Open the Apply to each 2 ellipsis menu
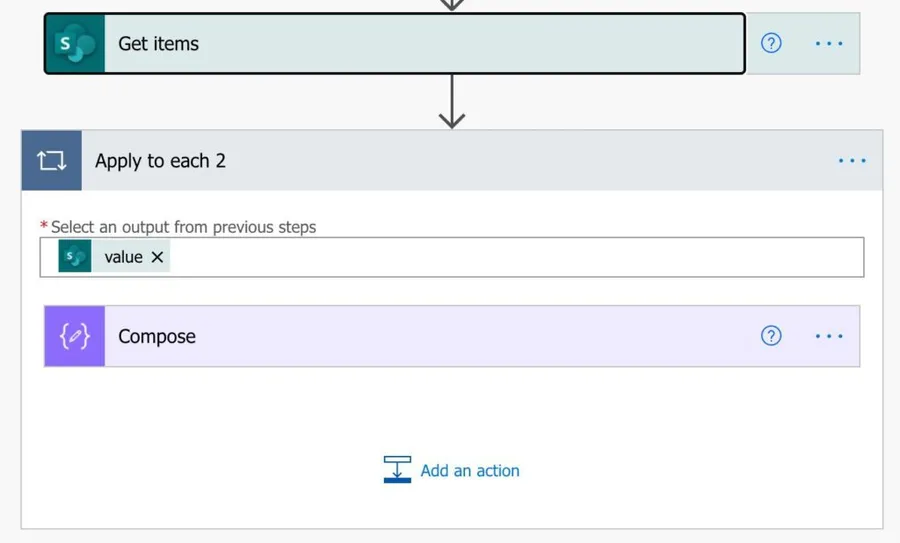The height and width of the screenshot is (543, 900). 852,161
